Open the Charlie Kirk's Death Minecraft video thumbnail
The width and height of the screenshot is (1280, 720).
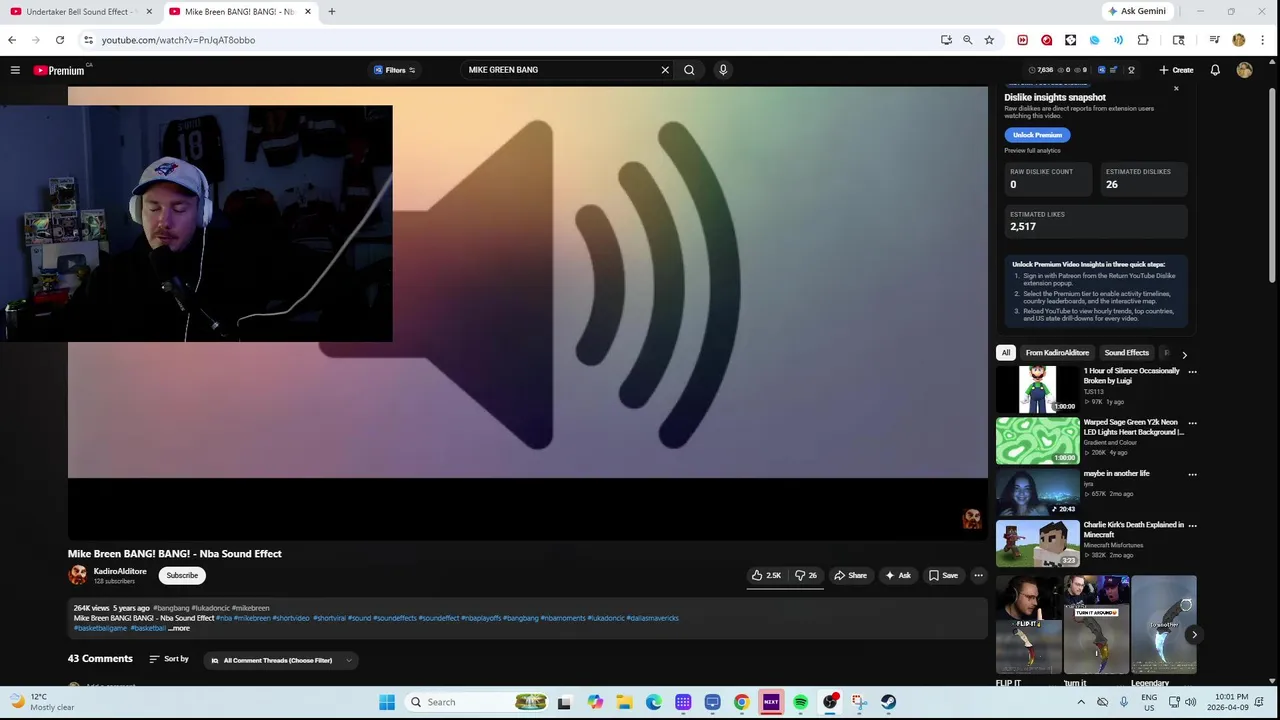click(1038, 543)
